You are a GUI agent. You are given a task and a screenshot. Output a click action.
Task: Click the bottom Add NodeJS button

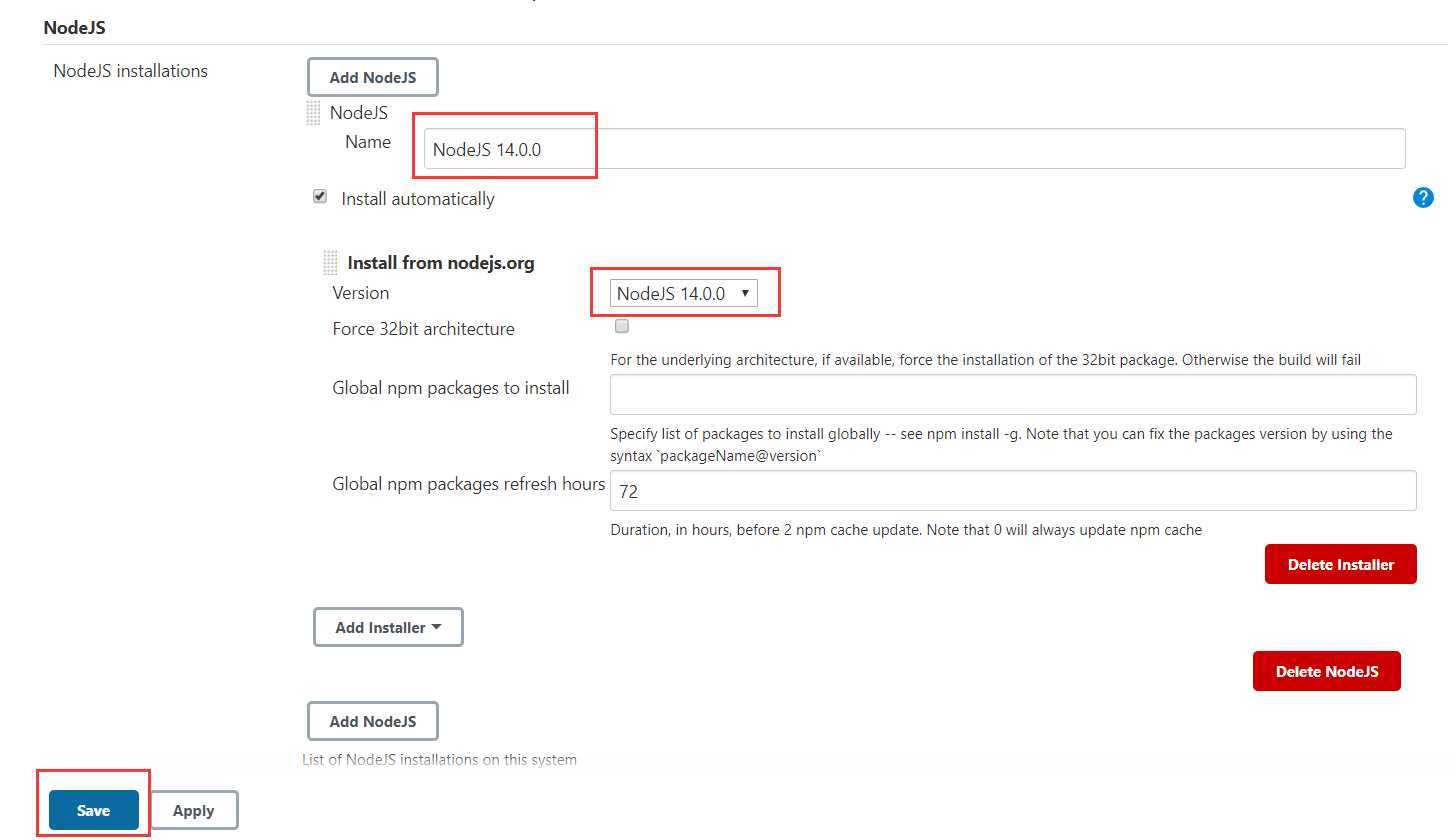pyautogui.click(x=372, y=721)
